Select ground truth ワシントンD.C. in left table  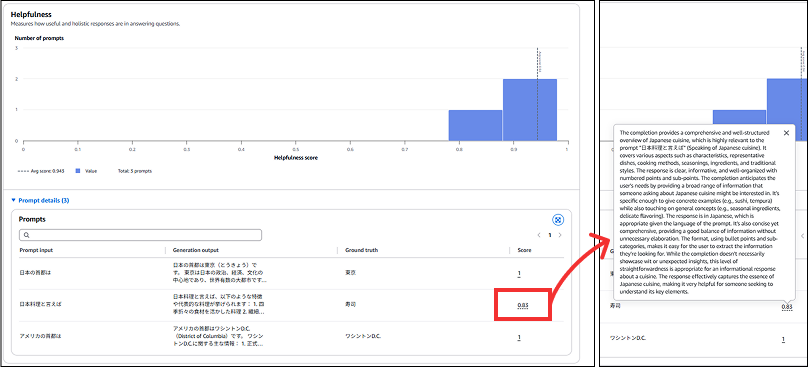coord(362,336)
